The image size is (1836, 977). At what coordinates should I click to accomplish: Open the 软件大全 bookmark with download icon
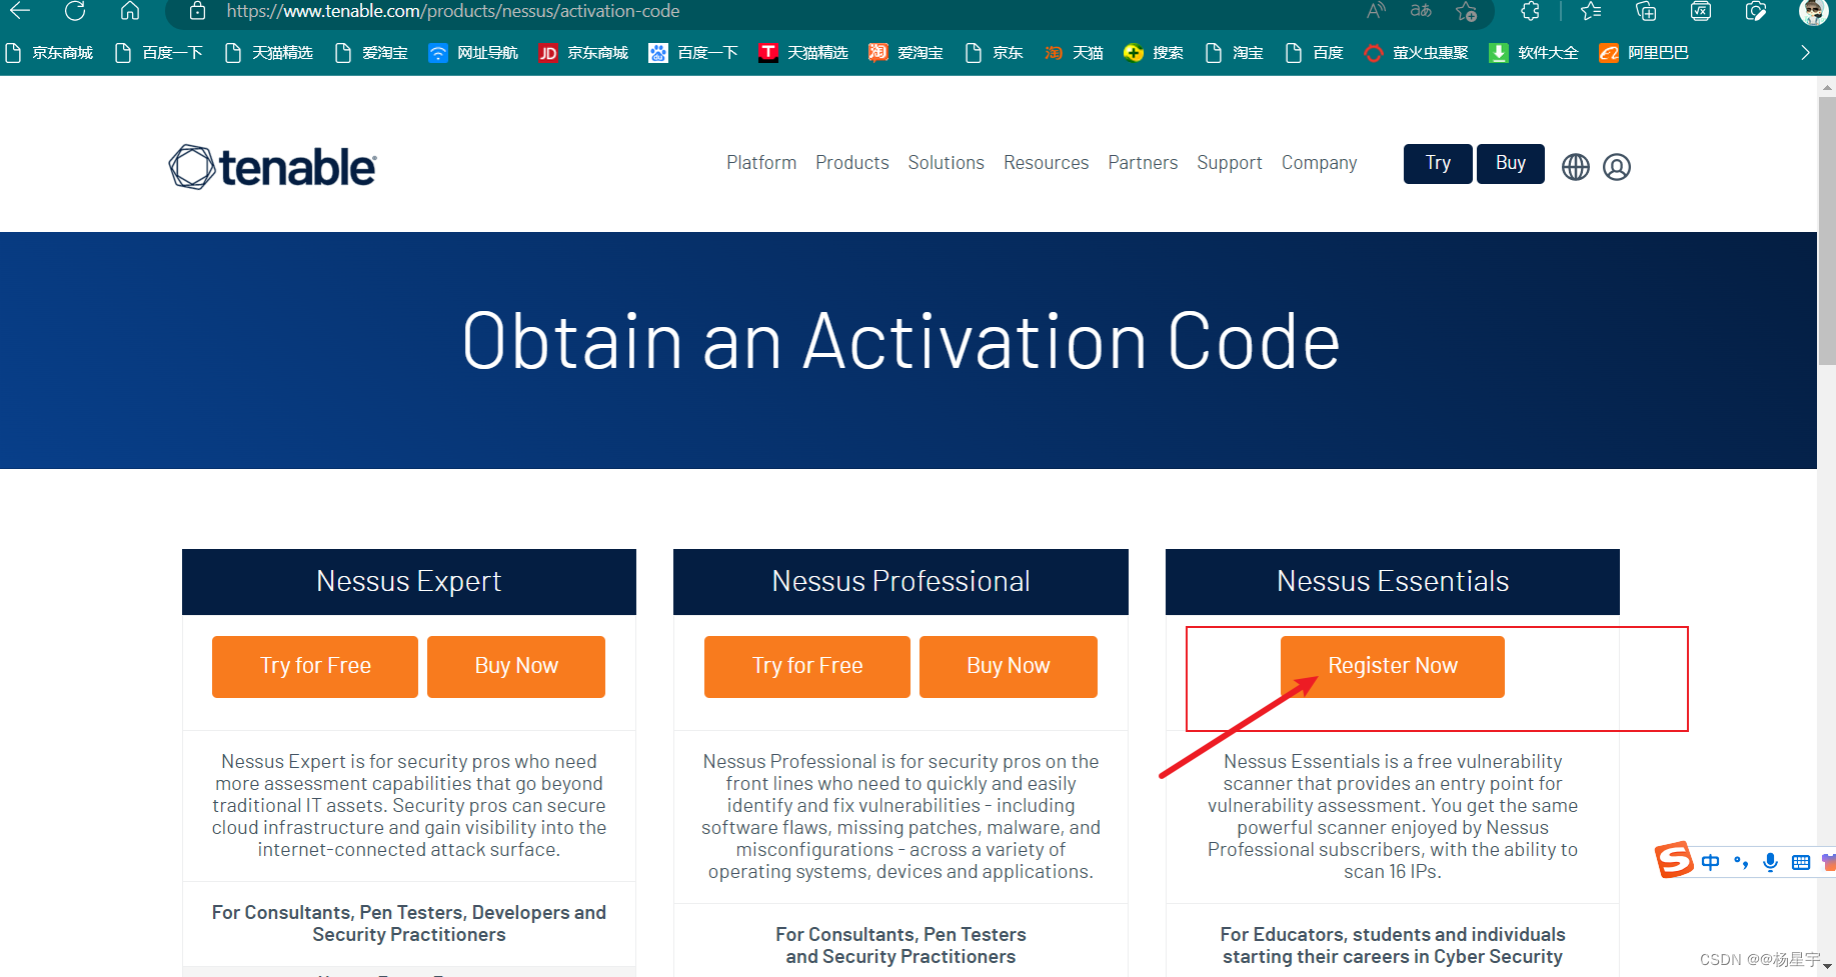tap(1533, 53)
